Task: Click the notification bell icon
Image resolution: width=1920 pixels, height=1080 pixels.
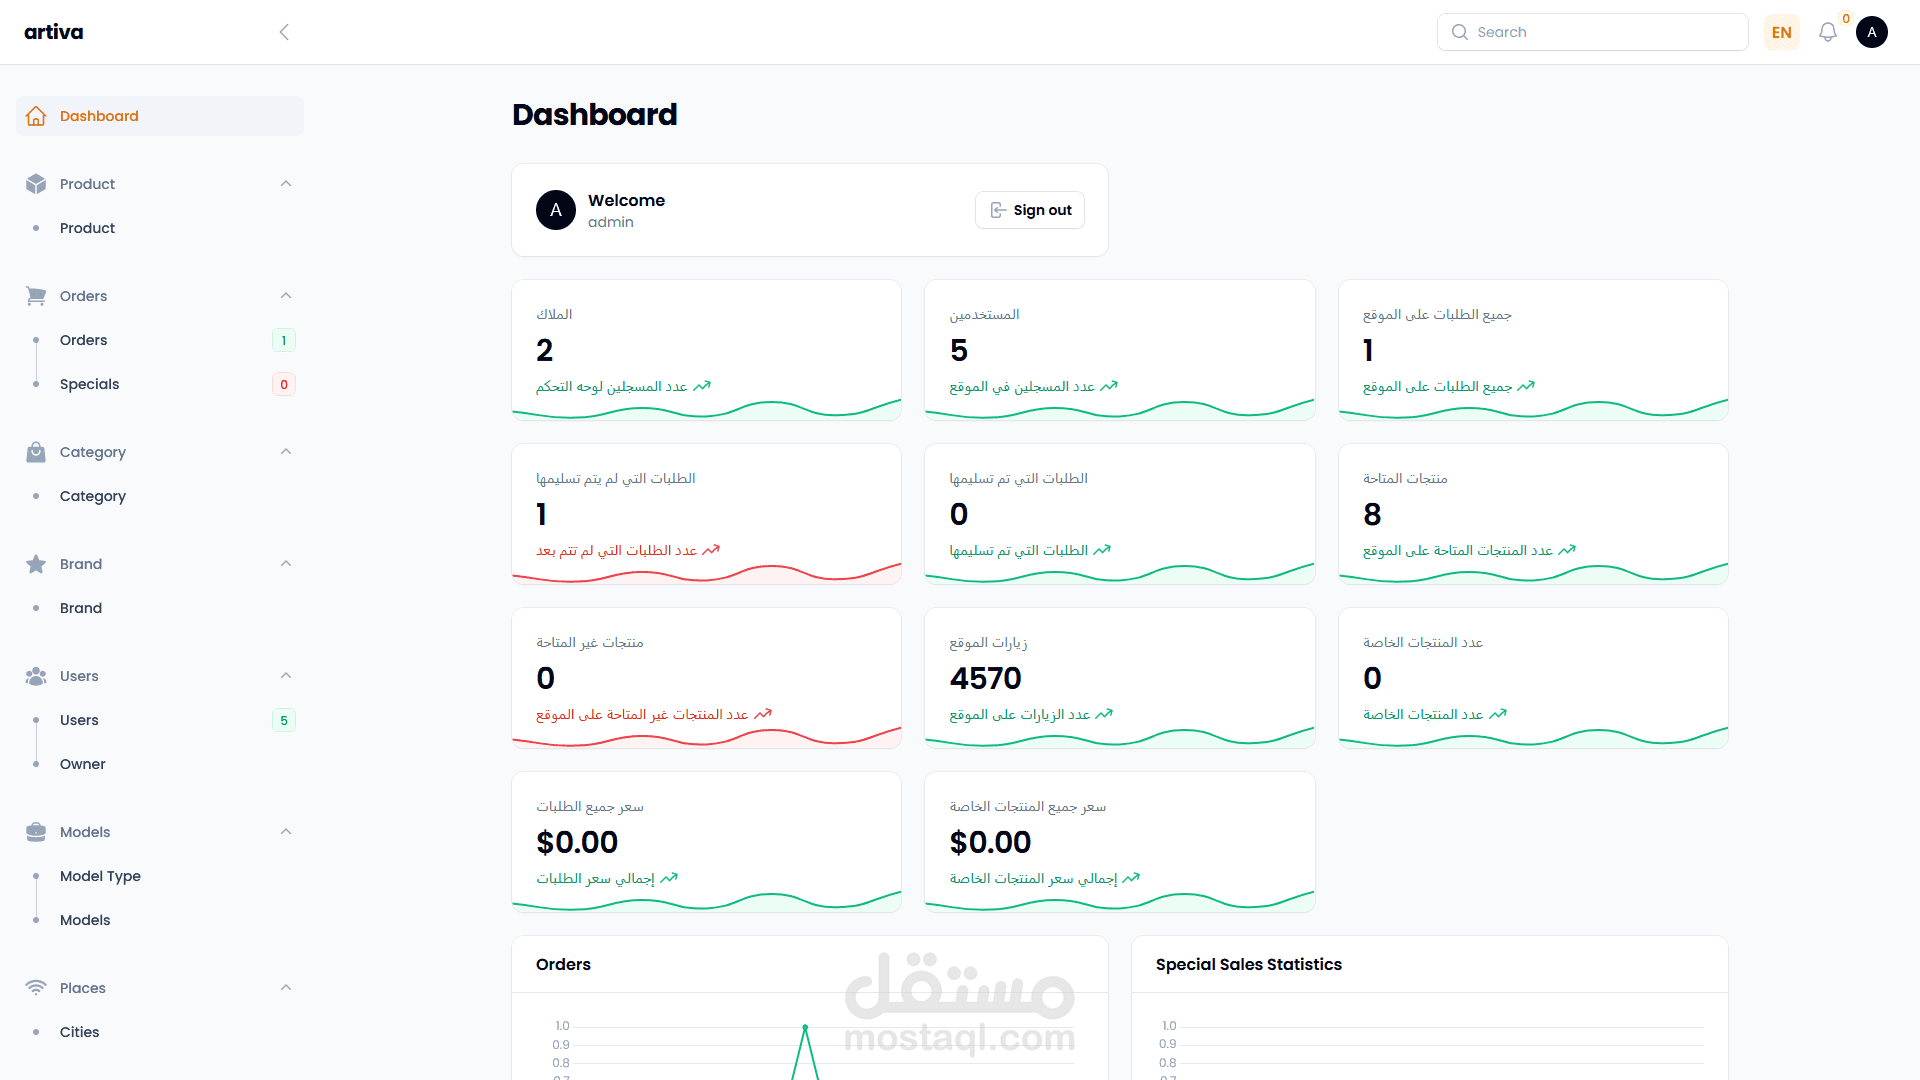Action: 1827,32
